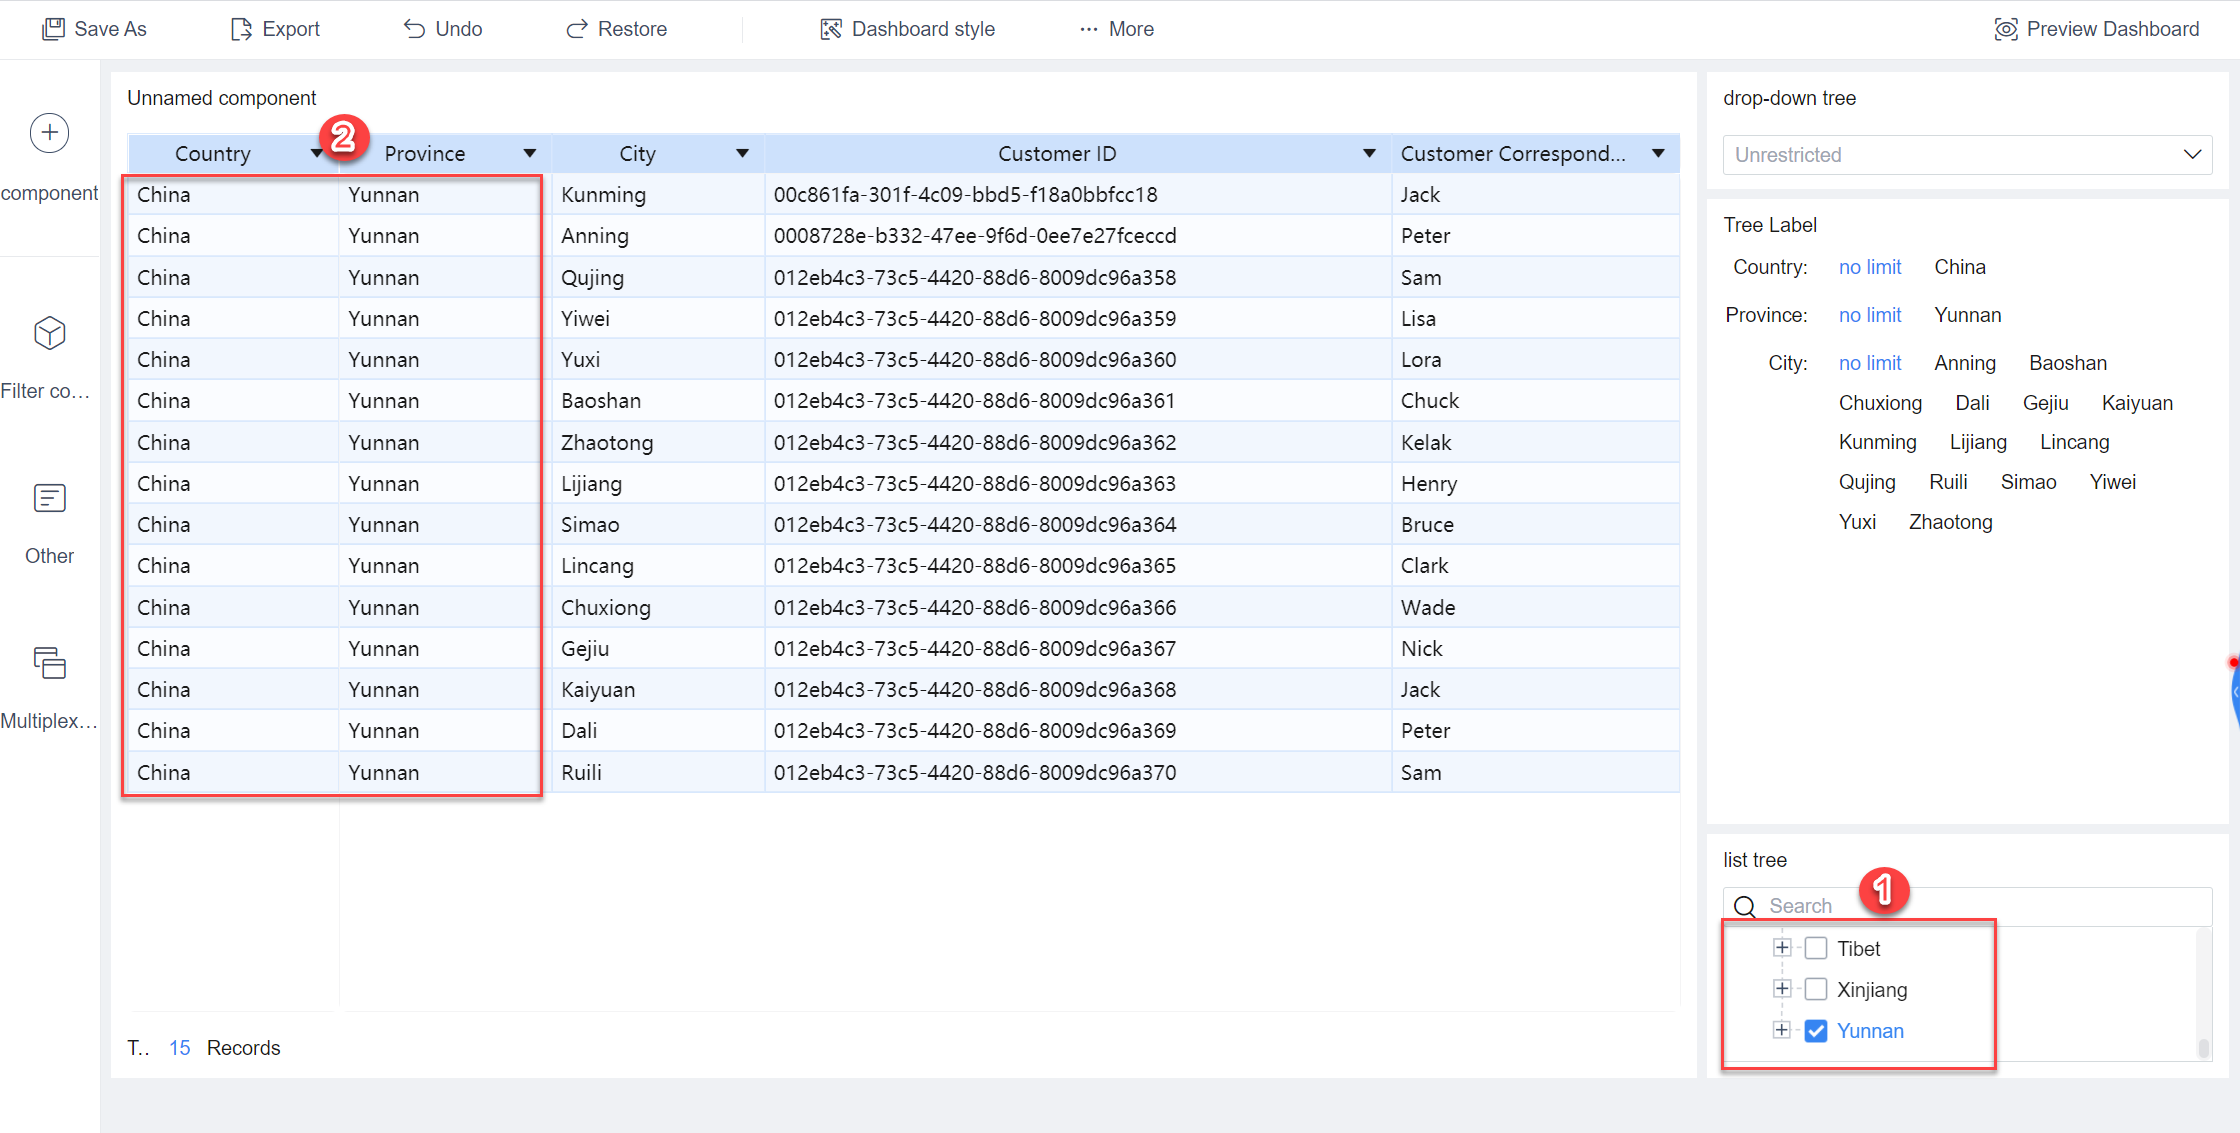The height and width of the screenshot is (1133, 2240).
Task: Open the More options menu
Action: [1117, 29]
